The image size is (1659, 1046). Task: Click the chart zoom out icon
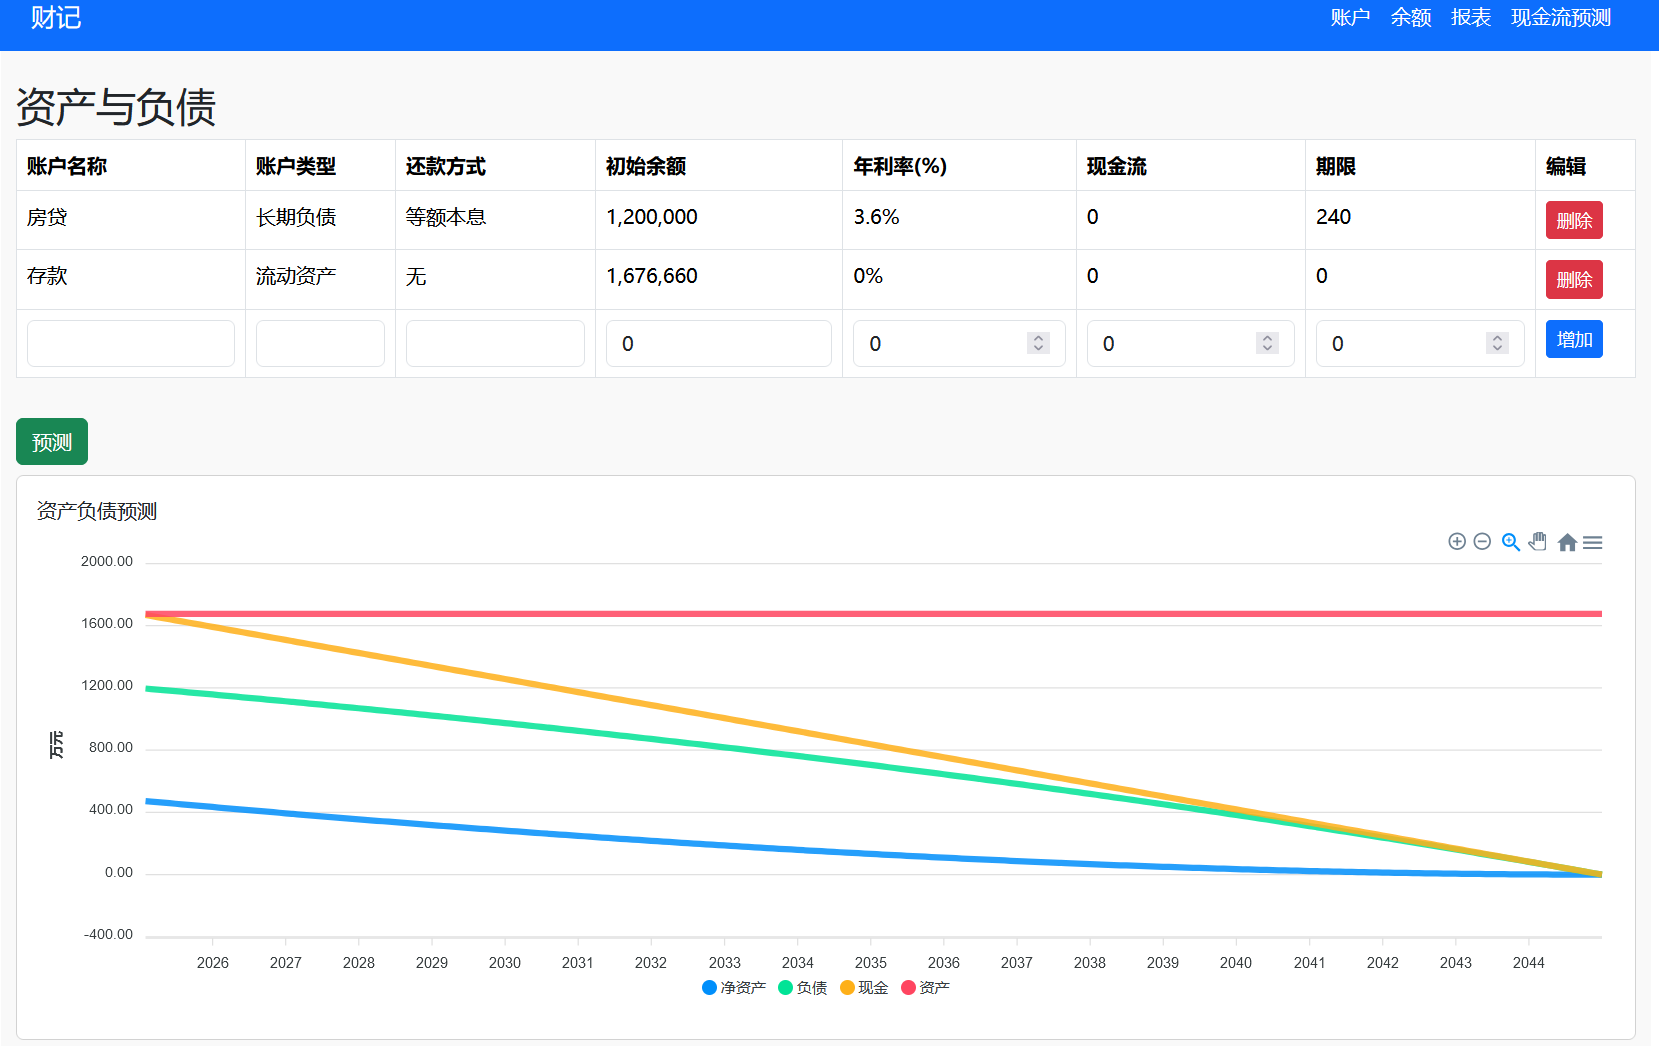point(1482,542)
